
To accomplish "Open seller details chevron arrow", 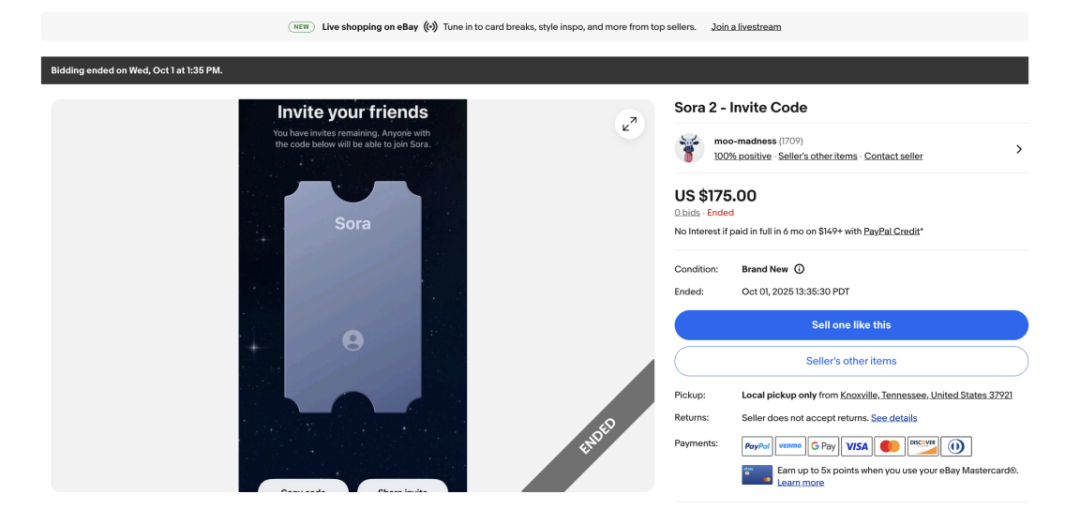I will tap(1018, 149).
